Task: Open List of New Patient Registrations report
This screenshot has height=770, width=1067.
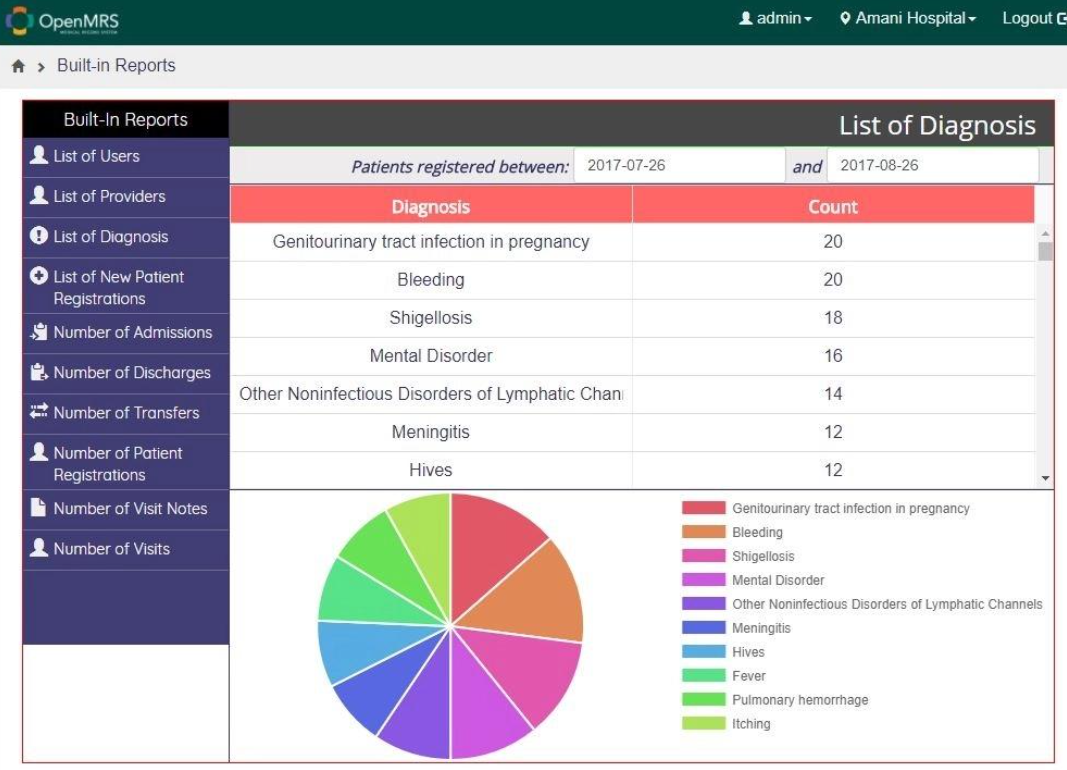Action: pos(126,286)
